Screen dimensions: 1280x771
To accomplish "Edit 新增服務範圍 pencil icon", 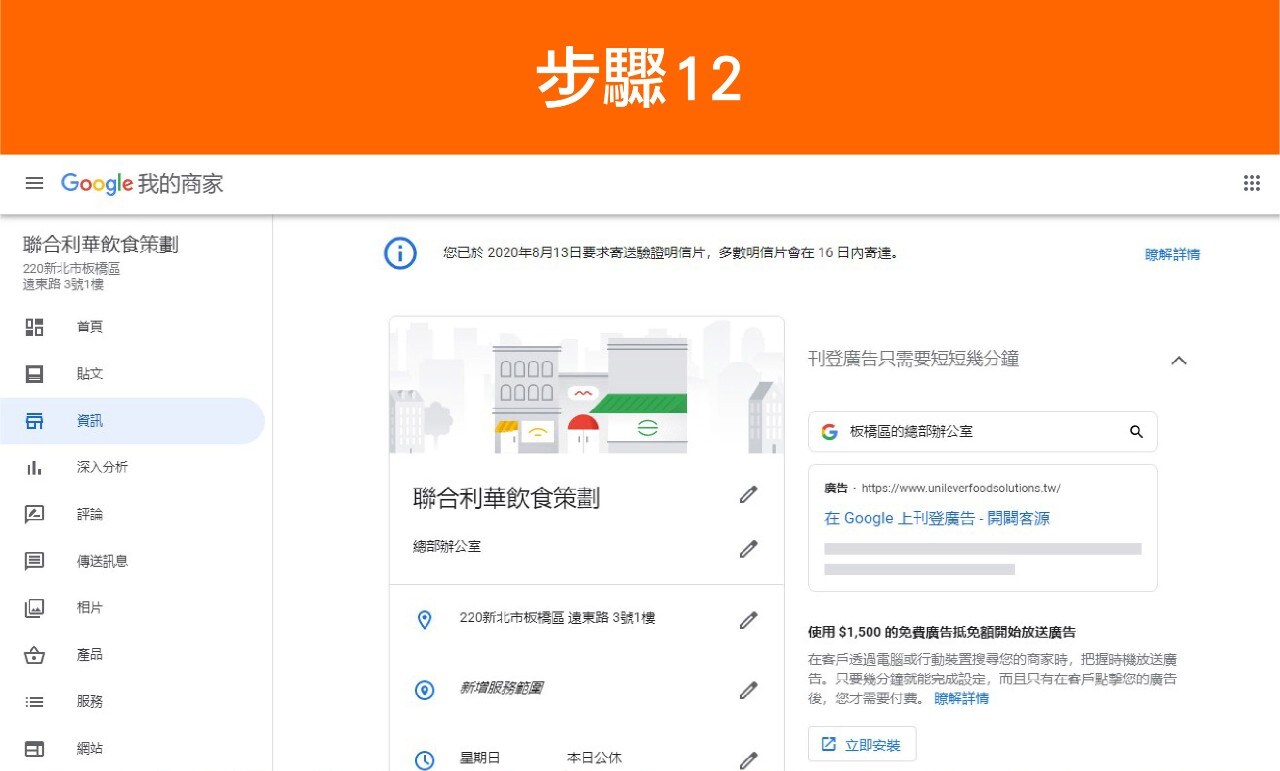I will pos(748,690).
